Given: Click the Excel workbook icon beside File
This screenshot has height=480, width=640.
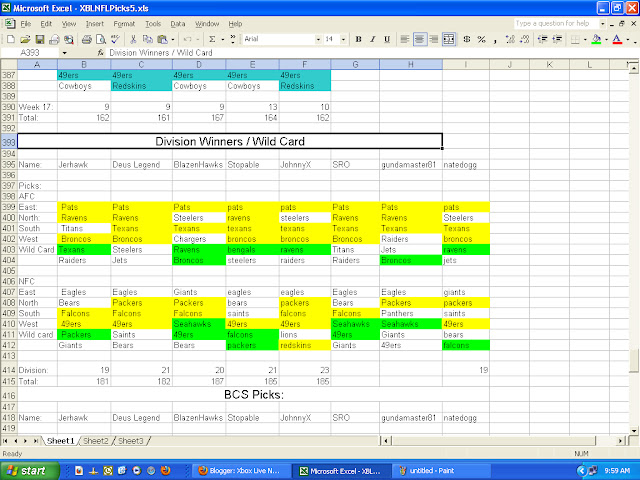Looking at the screenshot, I should (x=10, y=24).
